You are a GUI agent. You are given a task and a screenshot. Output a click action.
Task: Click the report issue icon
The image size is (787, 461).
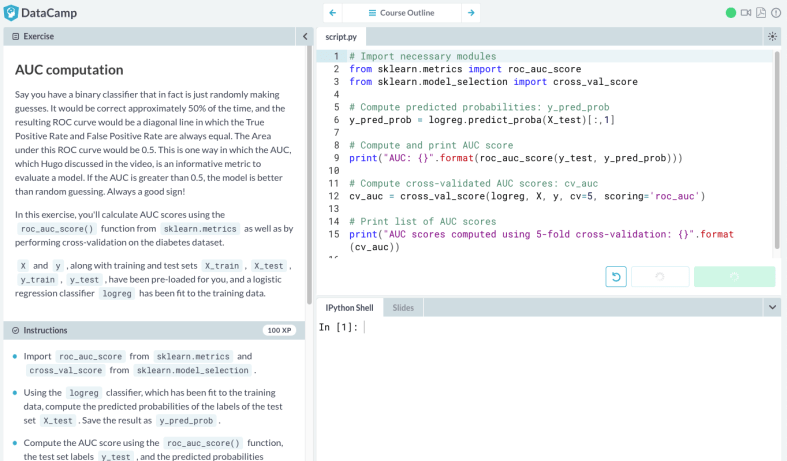776,13
